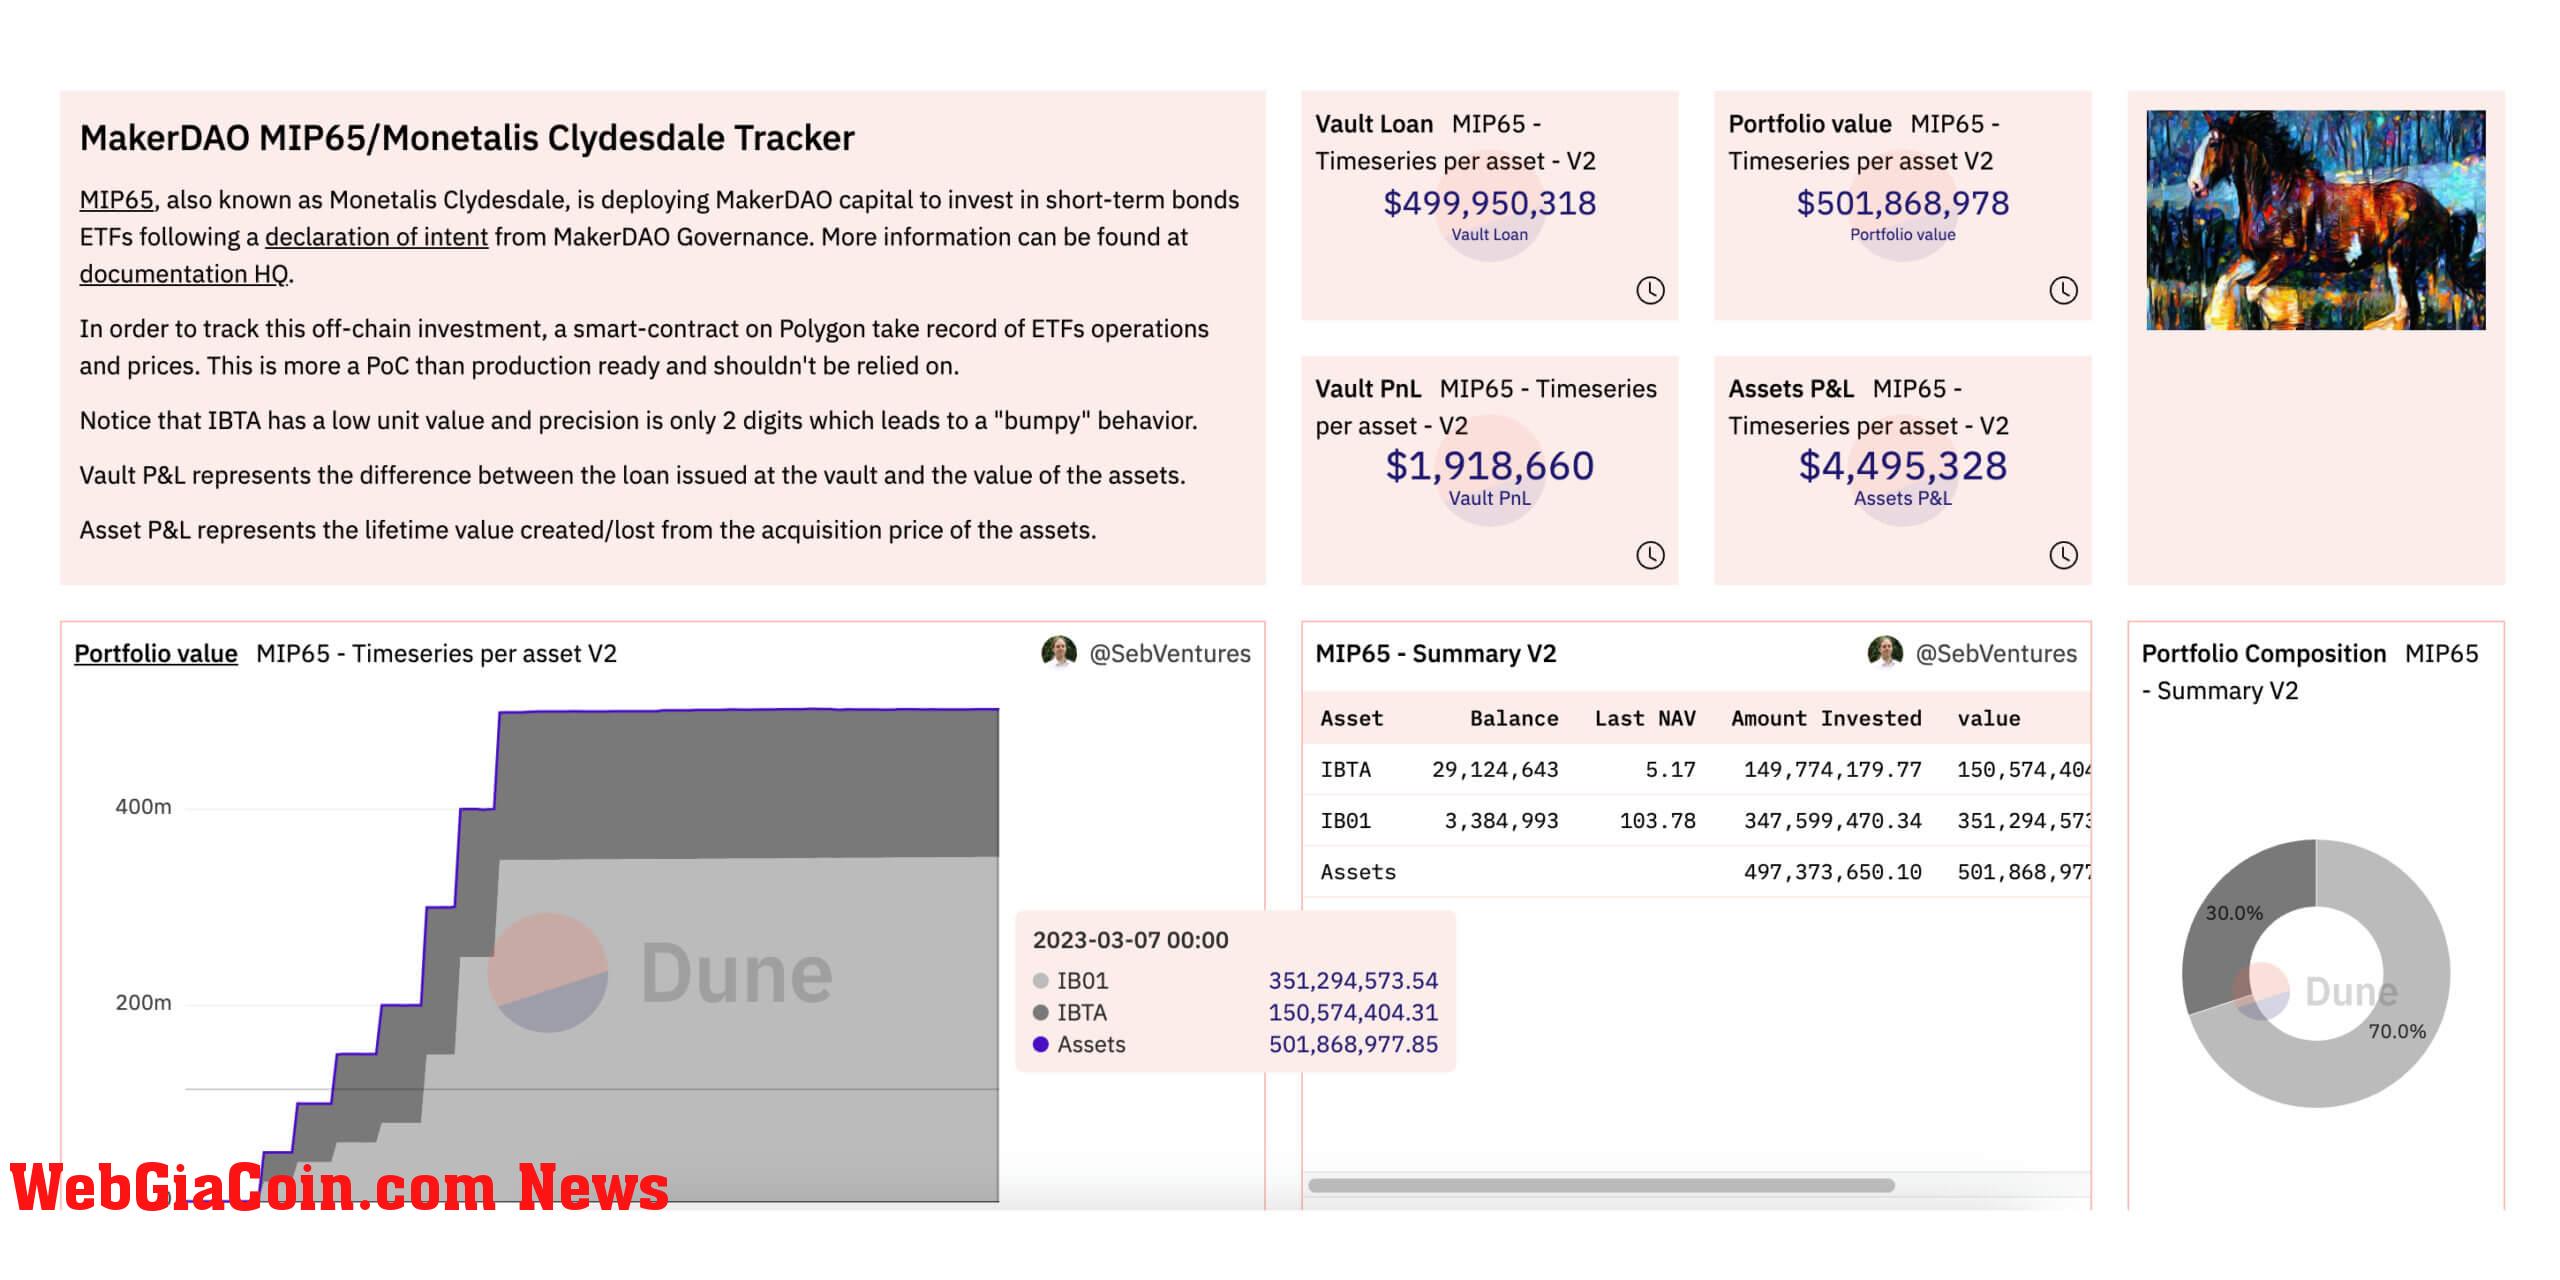Click the value column header

tap(1989, 718)
